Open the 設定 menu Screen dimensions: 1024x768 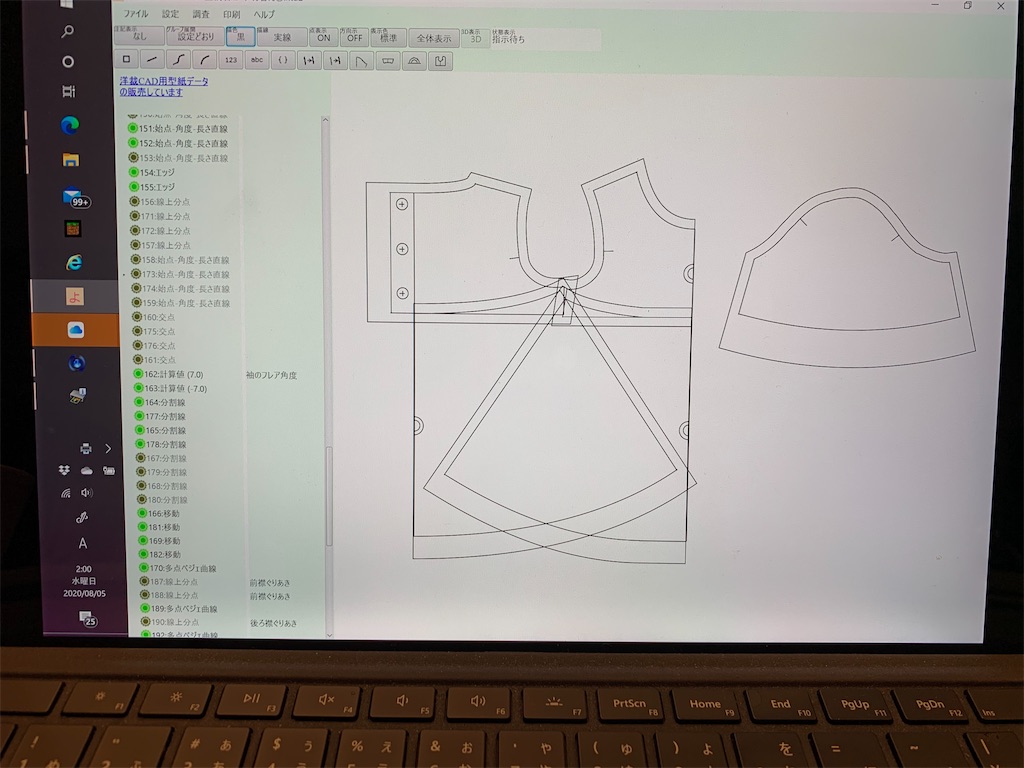point(170,14)
